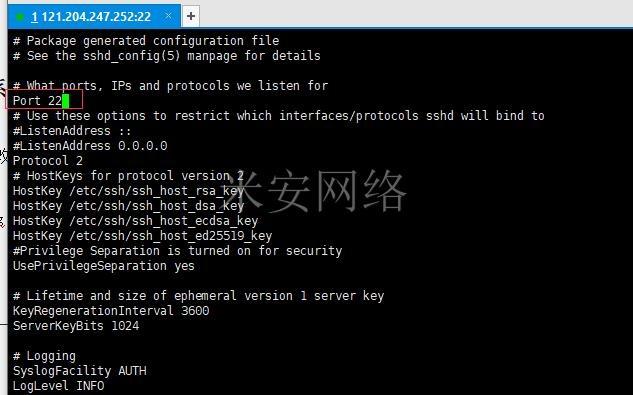This screenshot has height=395, width=633.
Task: Click the ssh_host_dsa_key HostKey line
Action: pyautogui.click(x=128, y=206)
